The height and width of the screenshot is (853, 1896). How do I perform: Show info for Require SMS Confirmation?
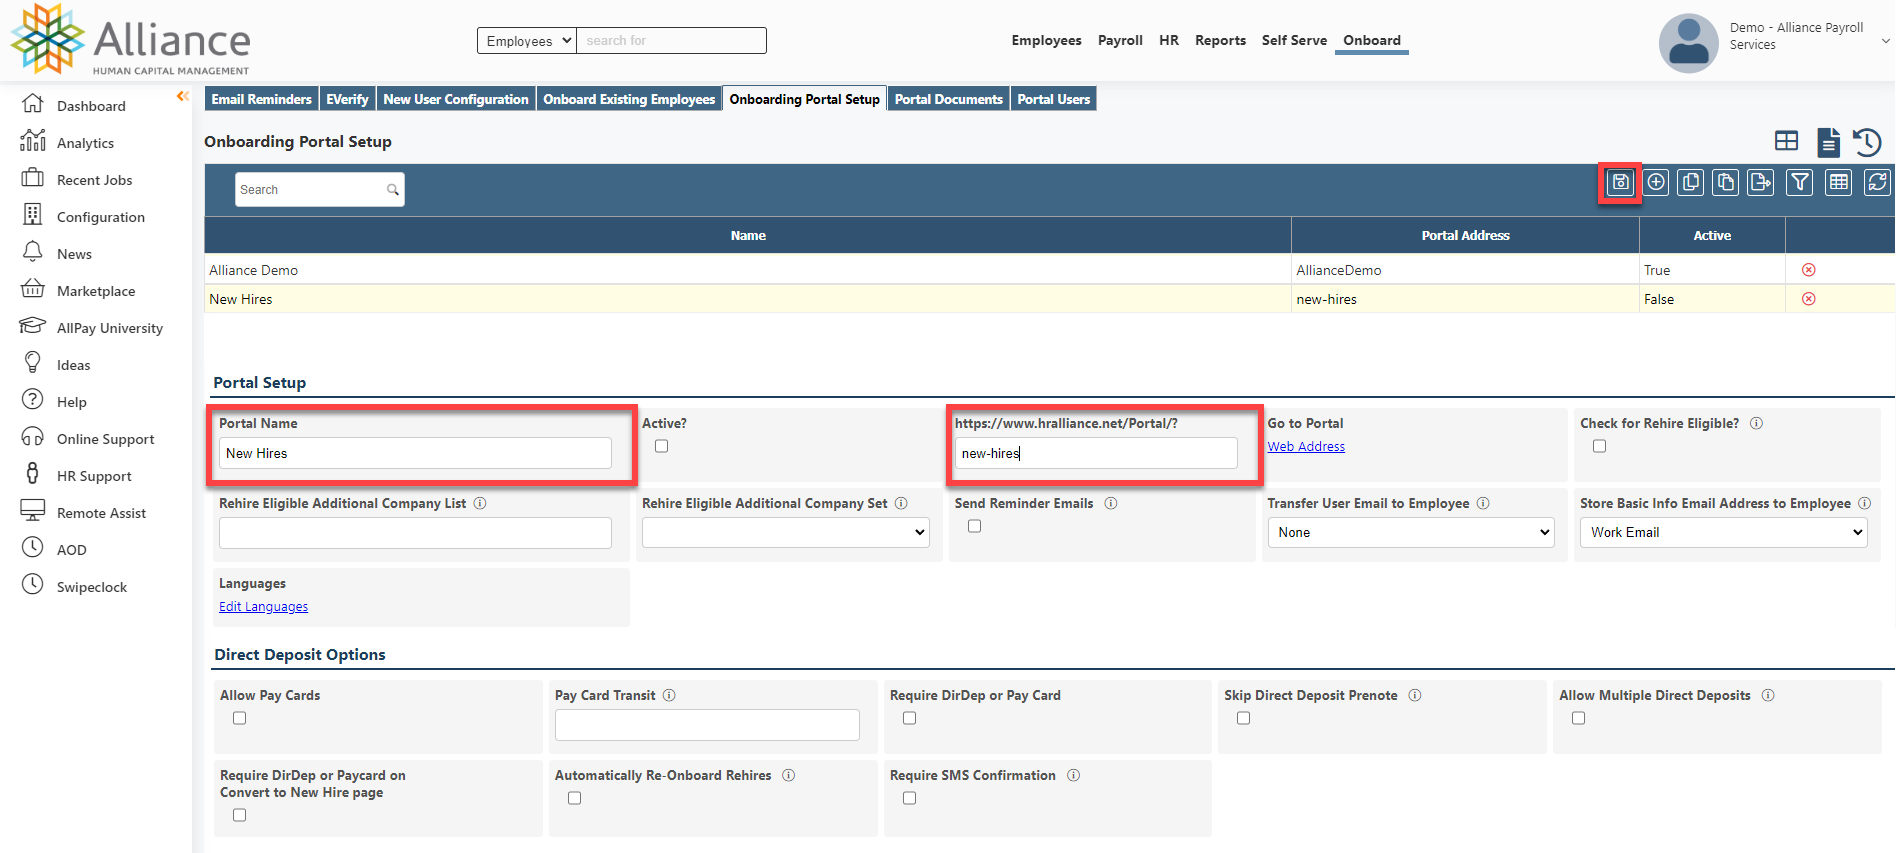click(x=1073, y=775)
